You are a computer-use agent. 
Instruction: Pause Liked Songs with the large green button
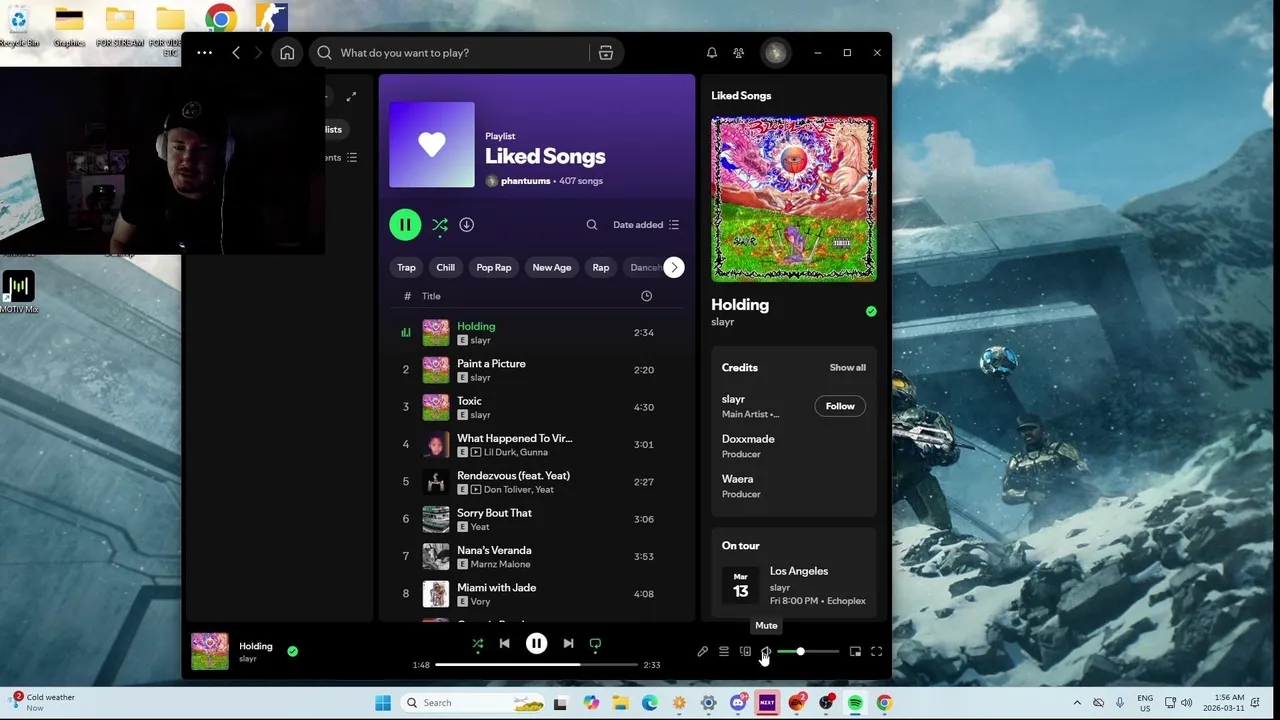(405, 225)
